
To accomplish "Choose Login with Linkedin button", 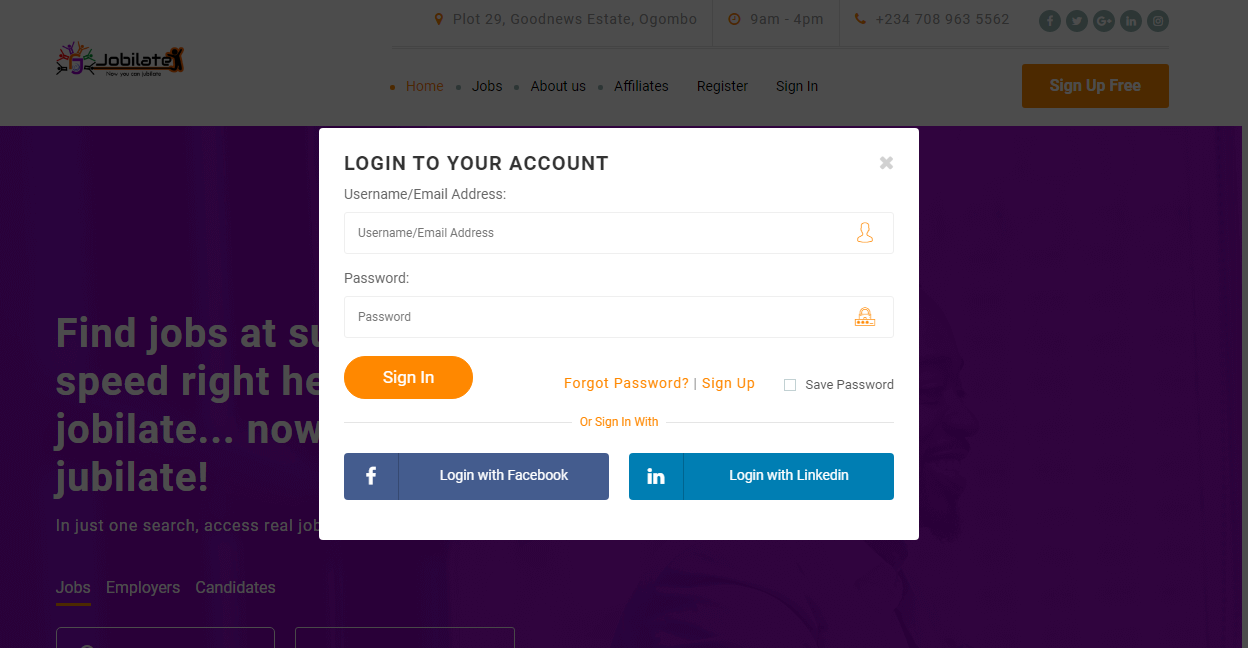I will pyautogui.click(x=761, y=476).
